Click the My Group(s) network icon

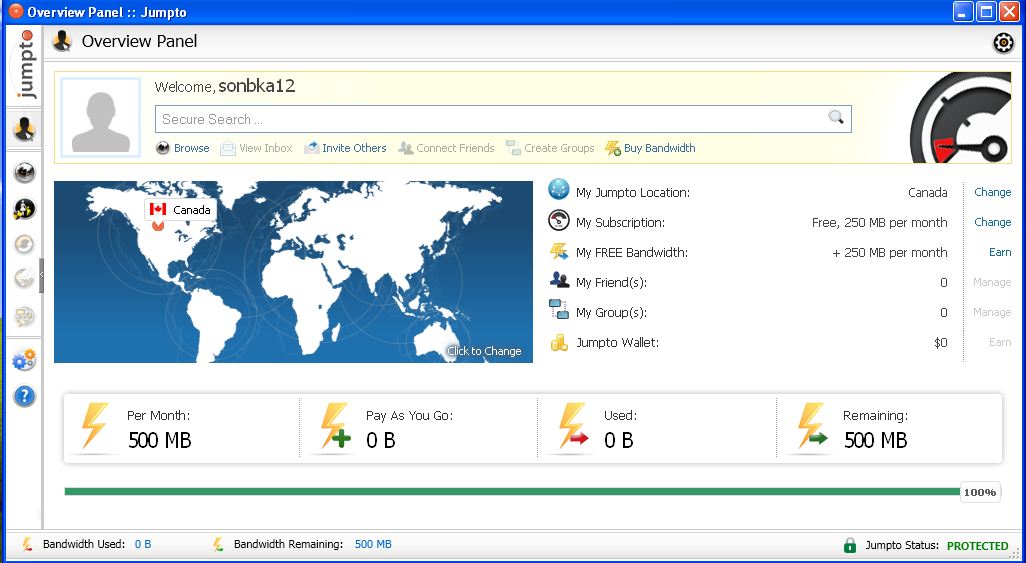pyautogui.click(x=559, y=309)
